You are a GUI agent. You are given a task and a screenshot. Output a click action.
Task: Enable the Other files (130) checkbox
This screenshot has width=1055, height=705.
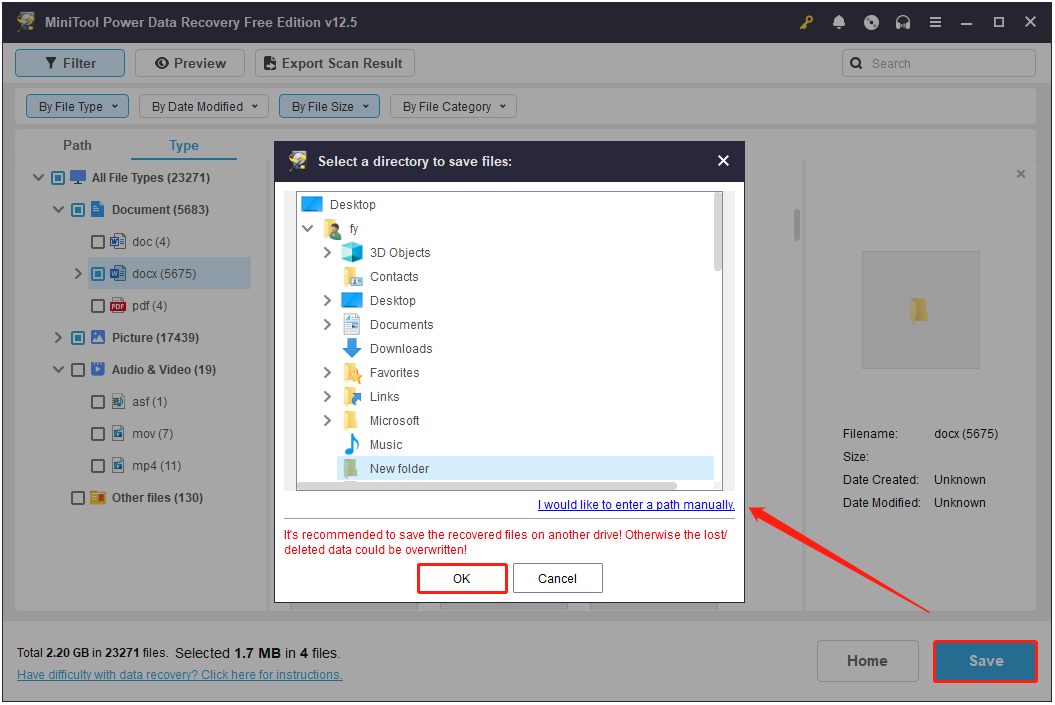[x=77, y=497]
